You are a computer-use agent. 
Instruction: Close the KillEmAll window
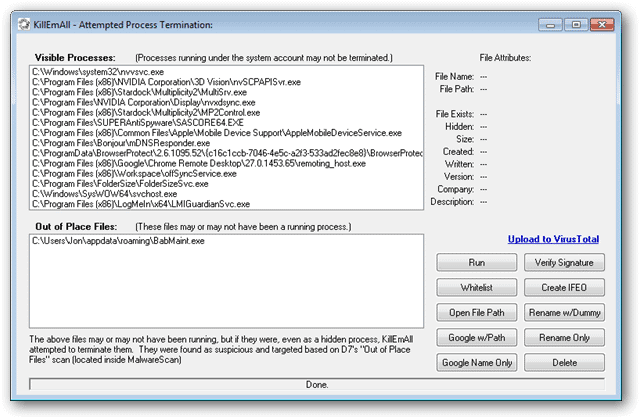point(602,25)
